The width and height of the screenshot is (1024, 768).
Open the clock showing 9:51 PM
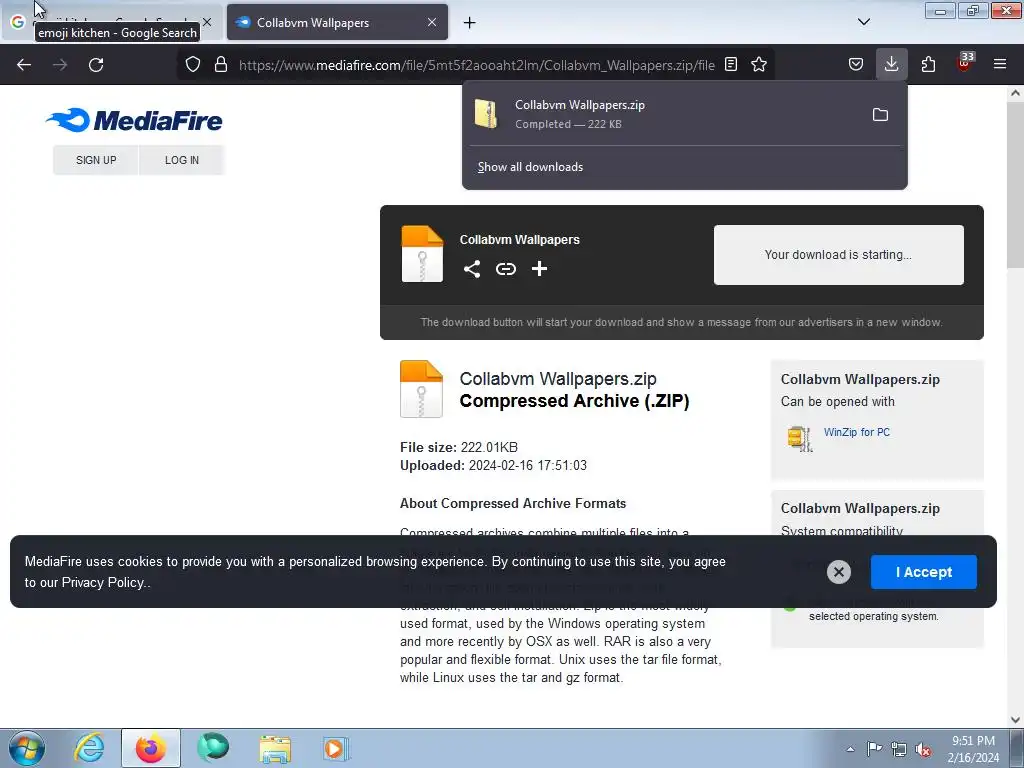click(973, 749)
